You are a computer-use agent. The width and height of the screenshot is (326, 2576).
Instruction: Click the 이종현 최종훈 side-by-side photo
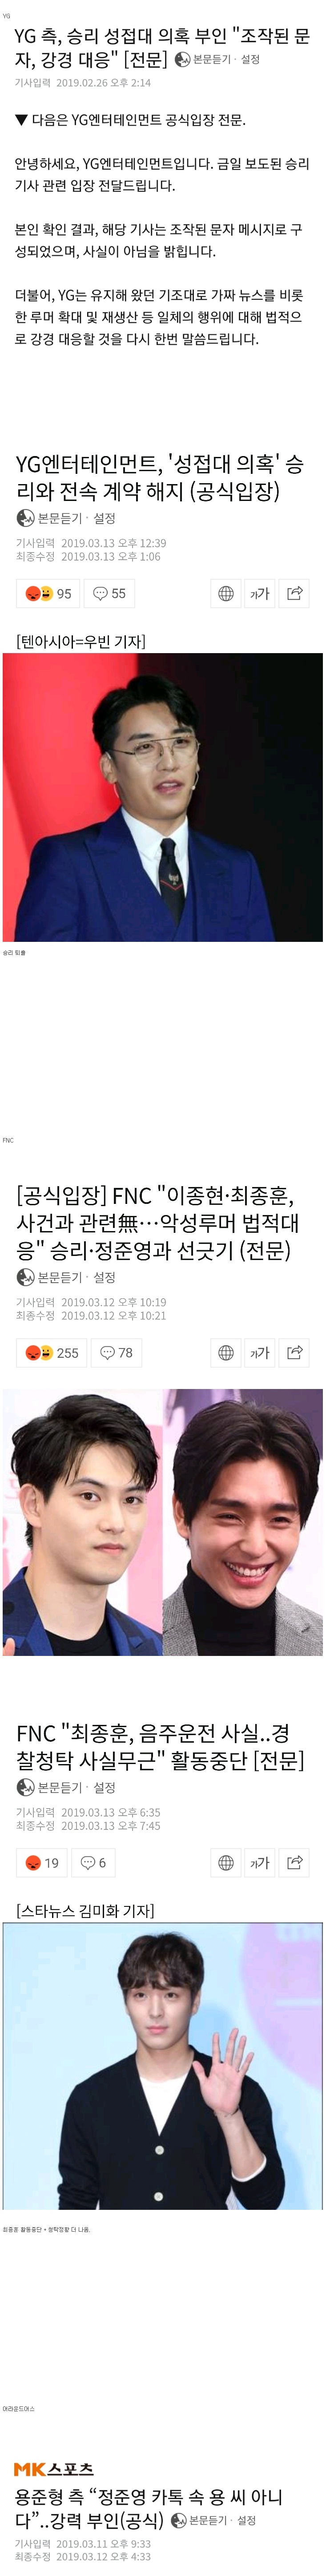click(x=163, y=1522)
